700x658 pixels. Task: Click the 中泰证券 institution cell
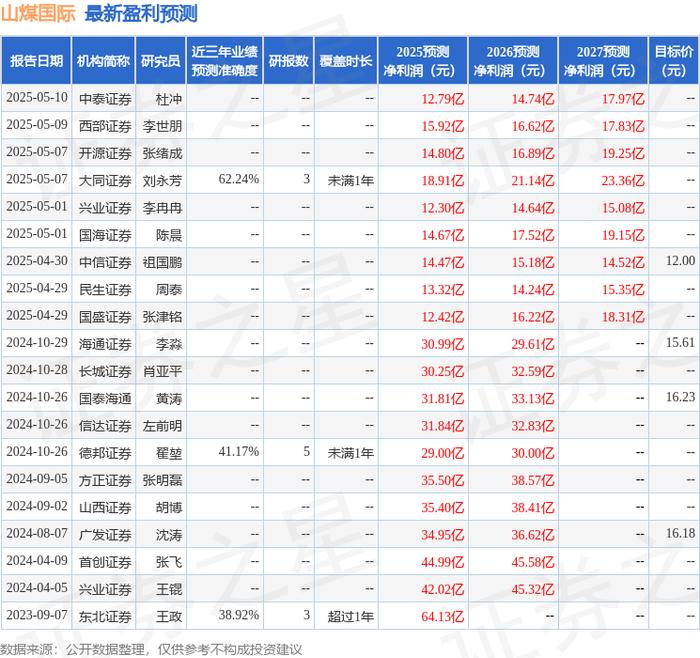click(105, 99)
